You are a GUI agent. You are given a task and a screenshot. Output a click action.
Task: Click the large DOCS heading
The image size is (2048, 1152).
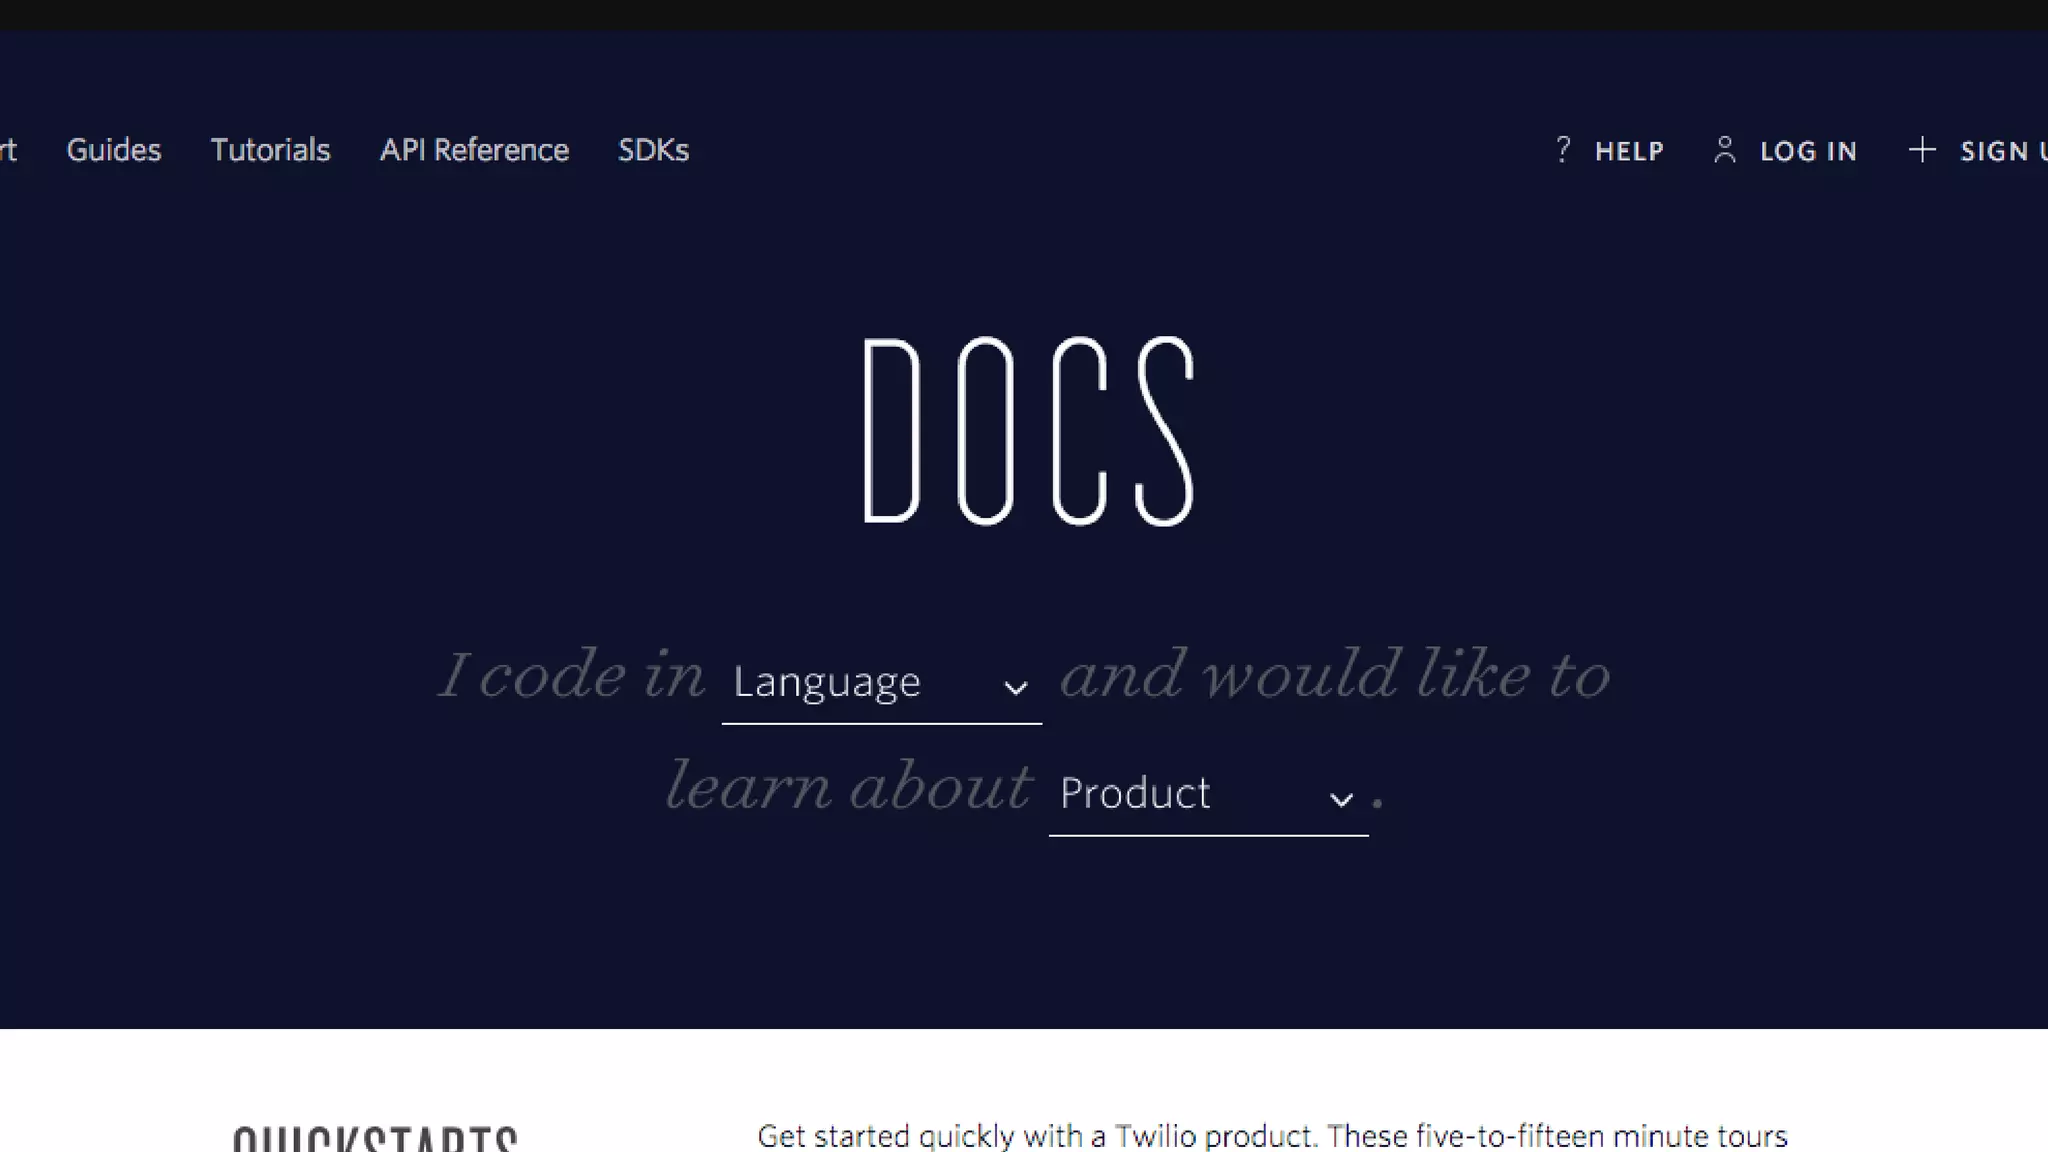coord(1029,431)
